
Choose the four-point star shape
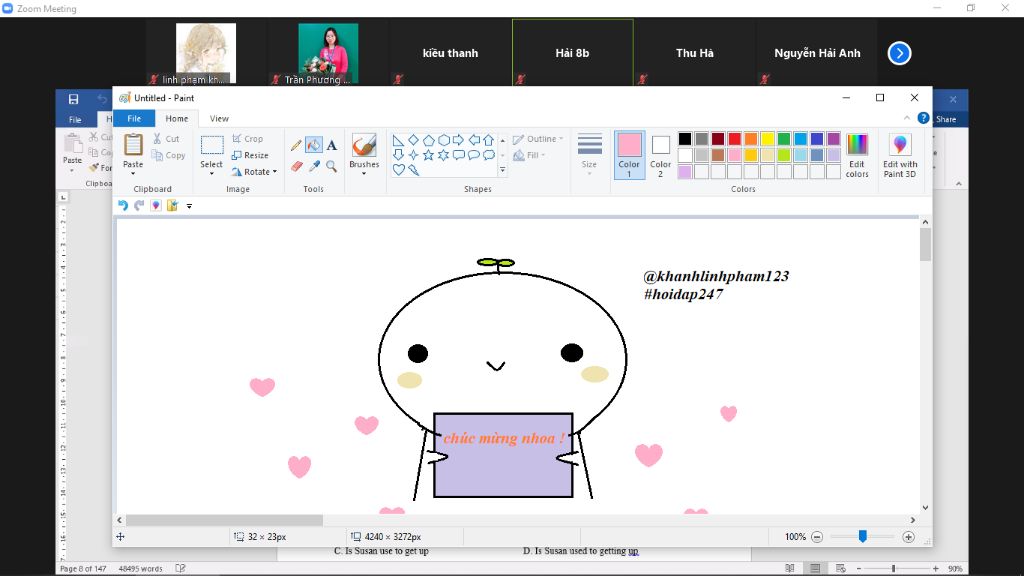[413, 155]
